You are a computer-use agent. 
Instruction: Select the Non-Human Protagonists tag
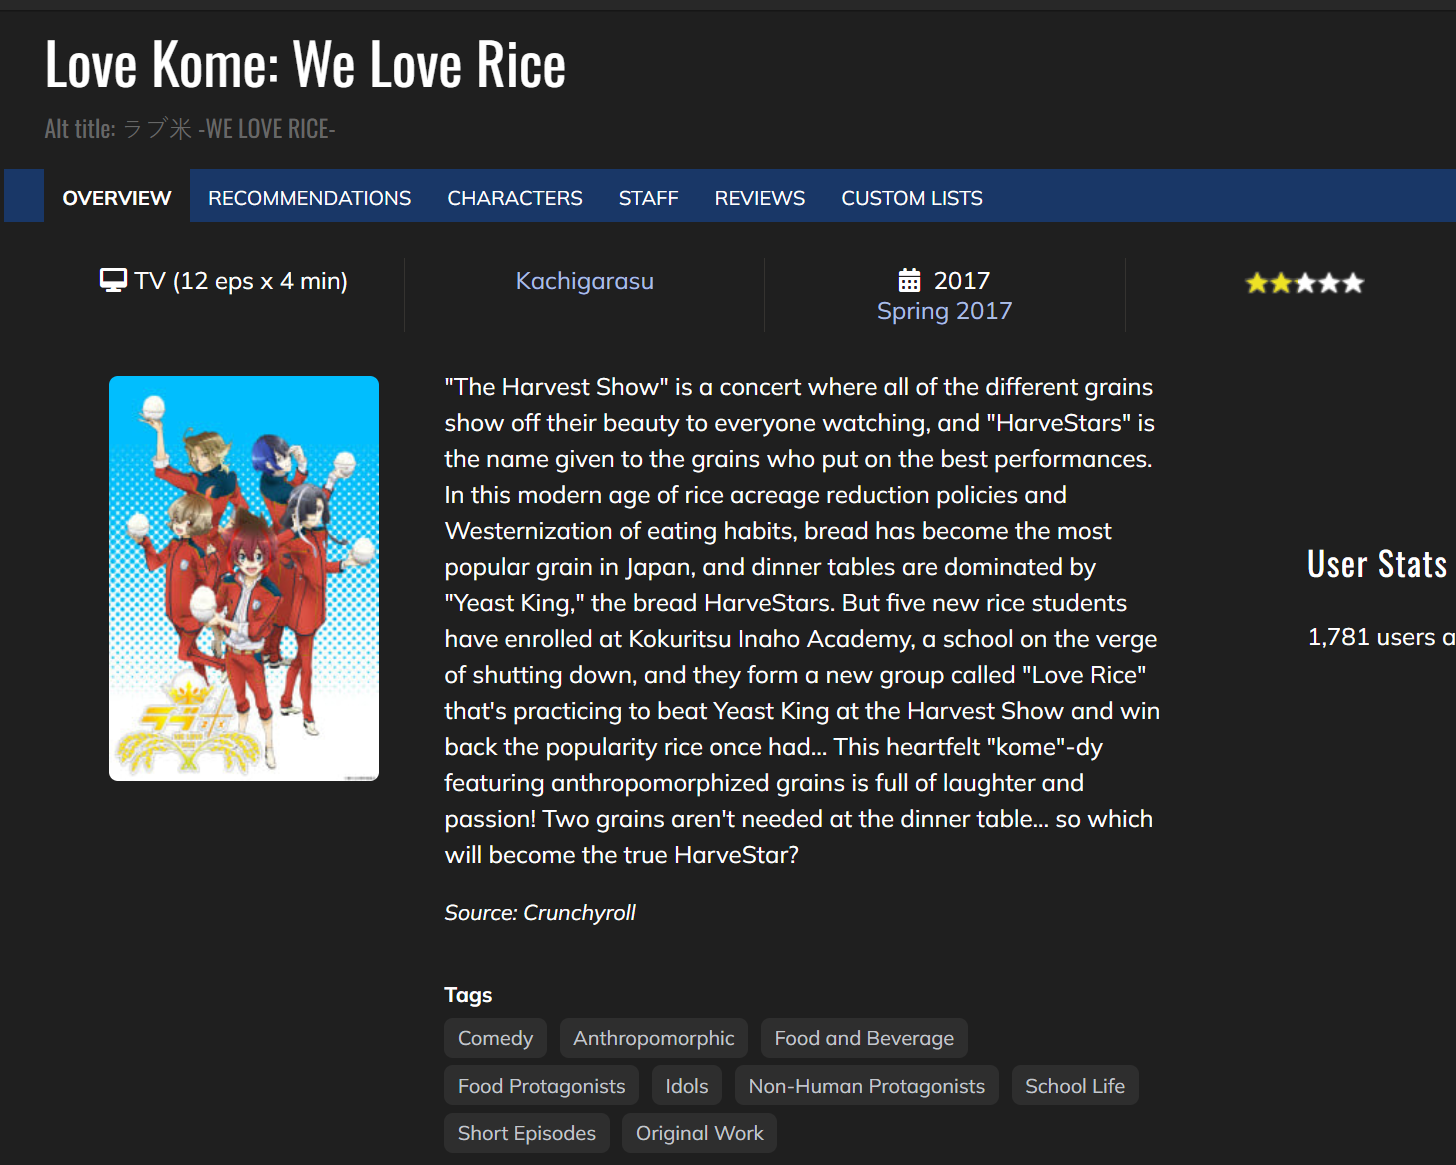pos(866,1086)
